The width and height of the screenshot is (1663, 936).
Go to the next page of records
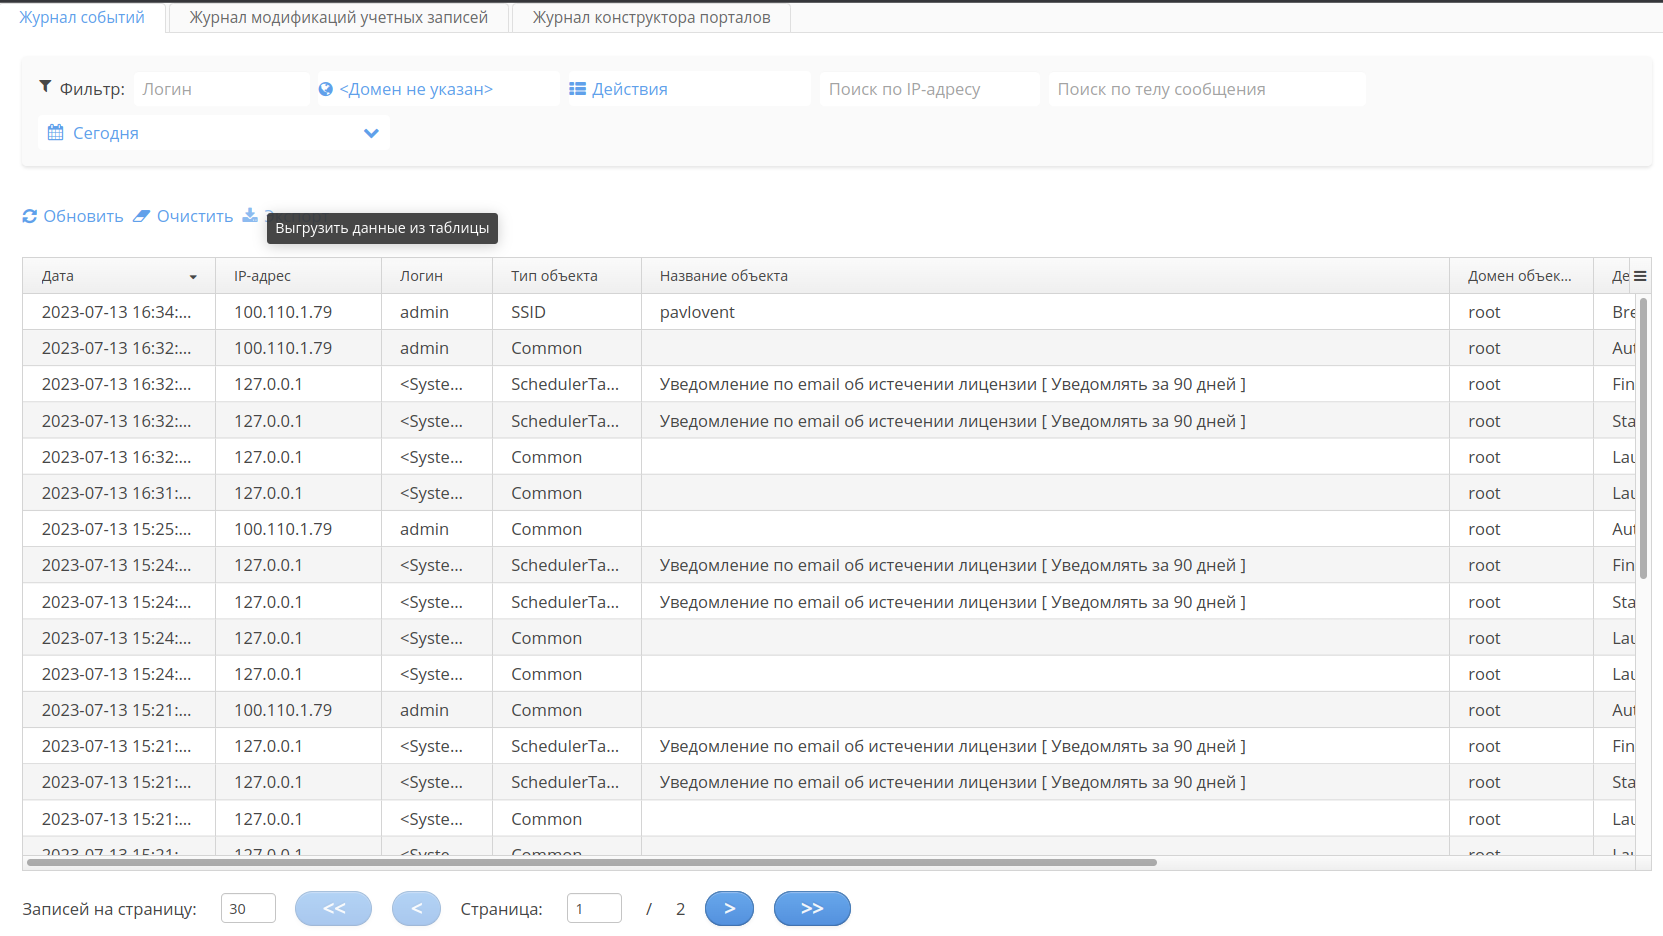tap(729, 908)
